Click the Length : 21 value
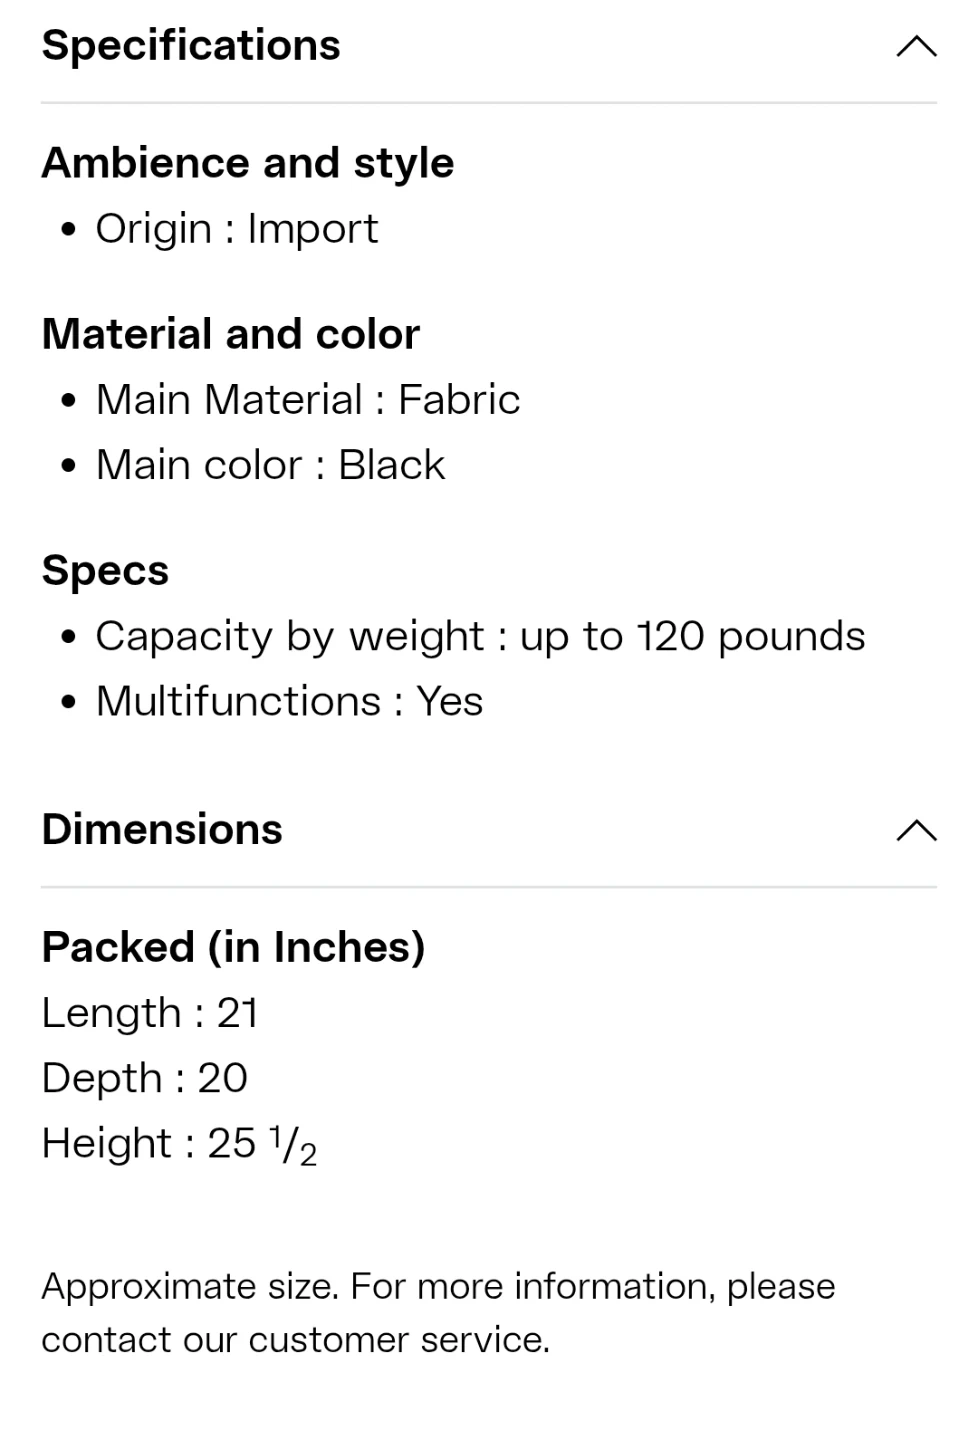 (x=150, y=1013)
